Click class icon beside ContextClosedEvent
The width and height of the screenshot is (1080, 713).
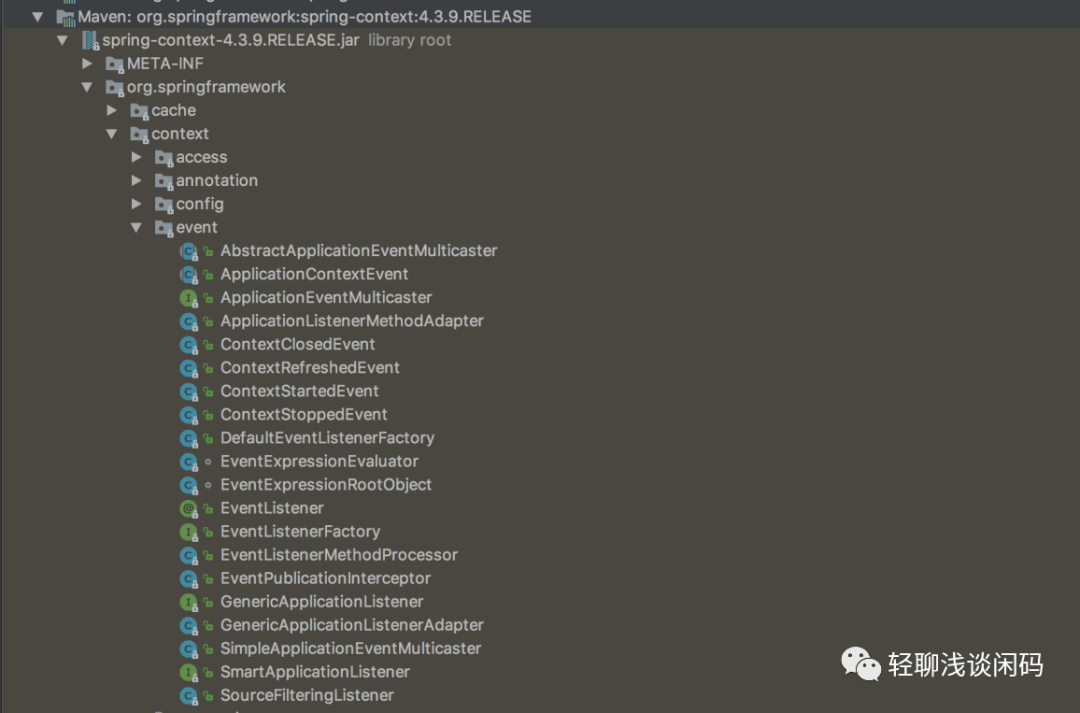pos(189,345)
